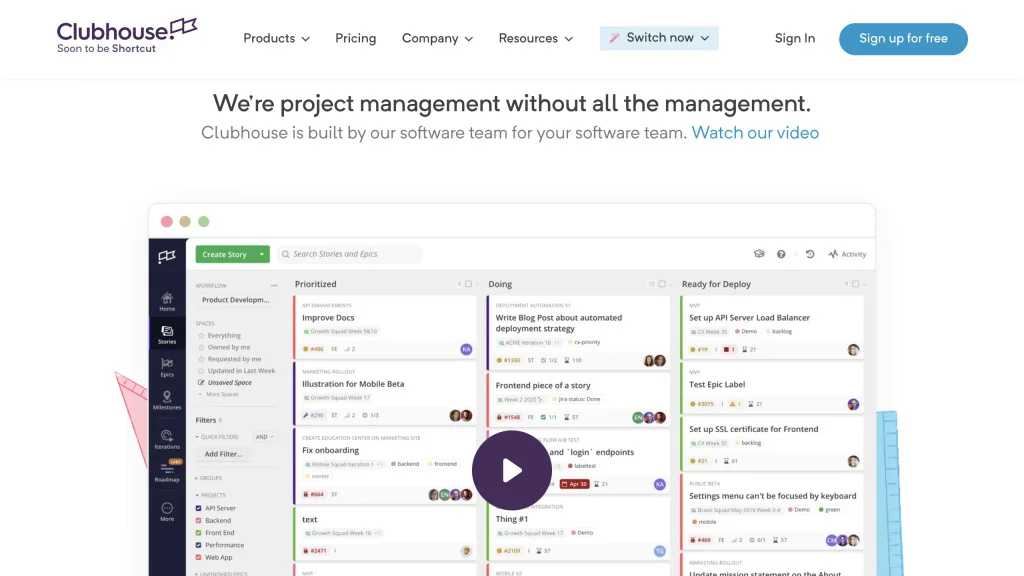Expand the Resources menu chevron
1024x576 pixels.
pos(569,39)
